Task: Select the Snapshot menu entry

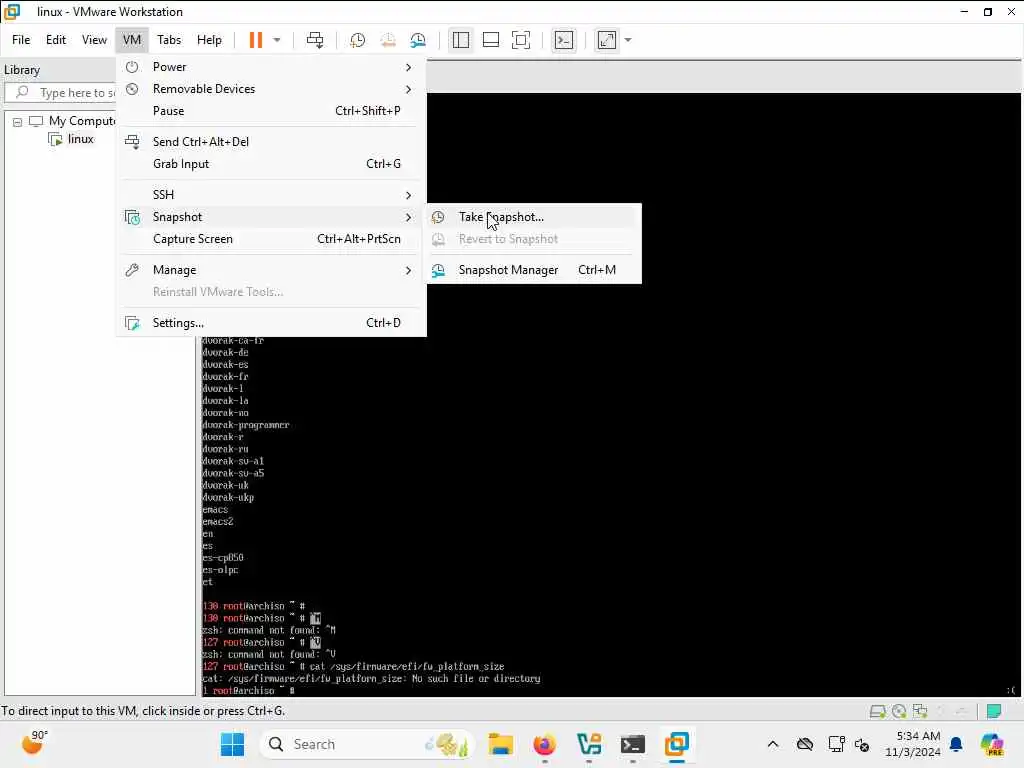Action: (x=271, y=217)
